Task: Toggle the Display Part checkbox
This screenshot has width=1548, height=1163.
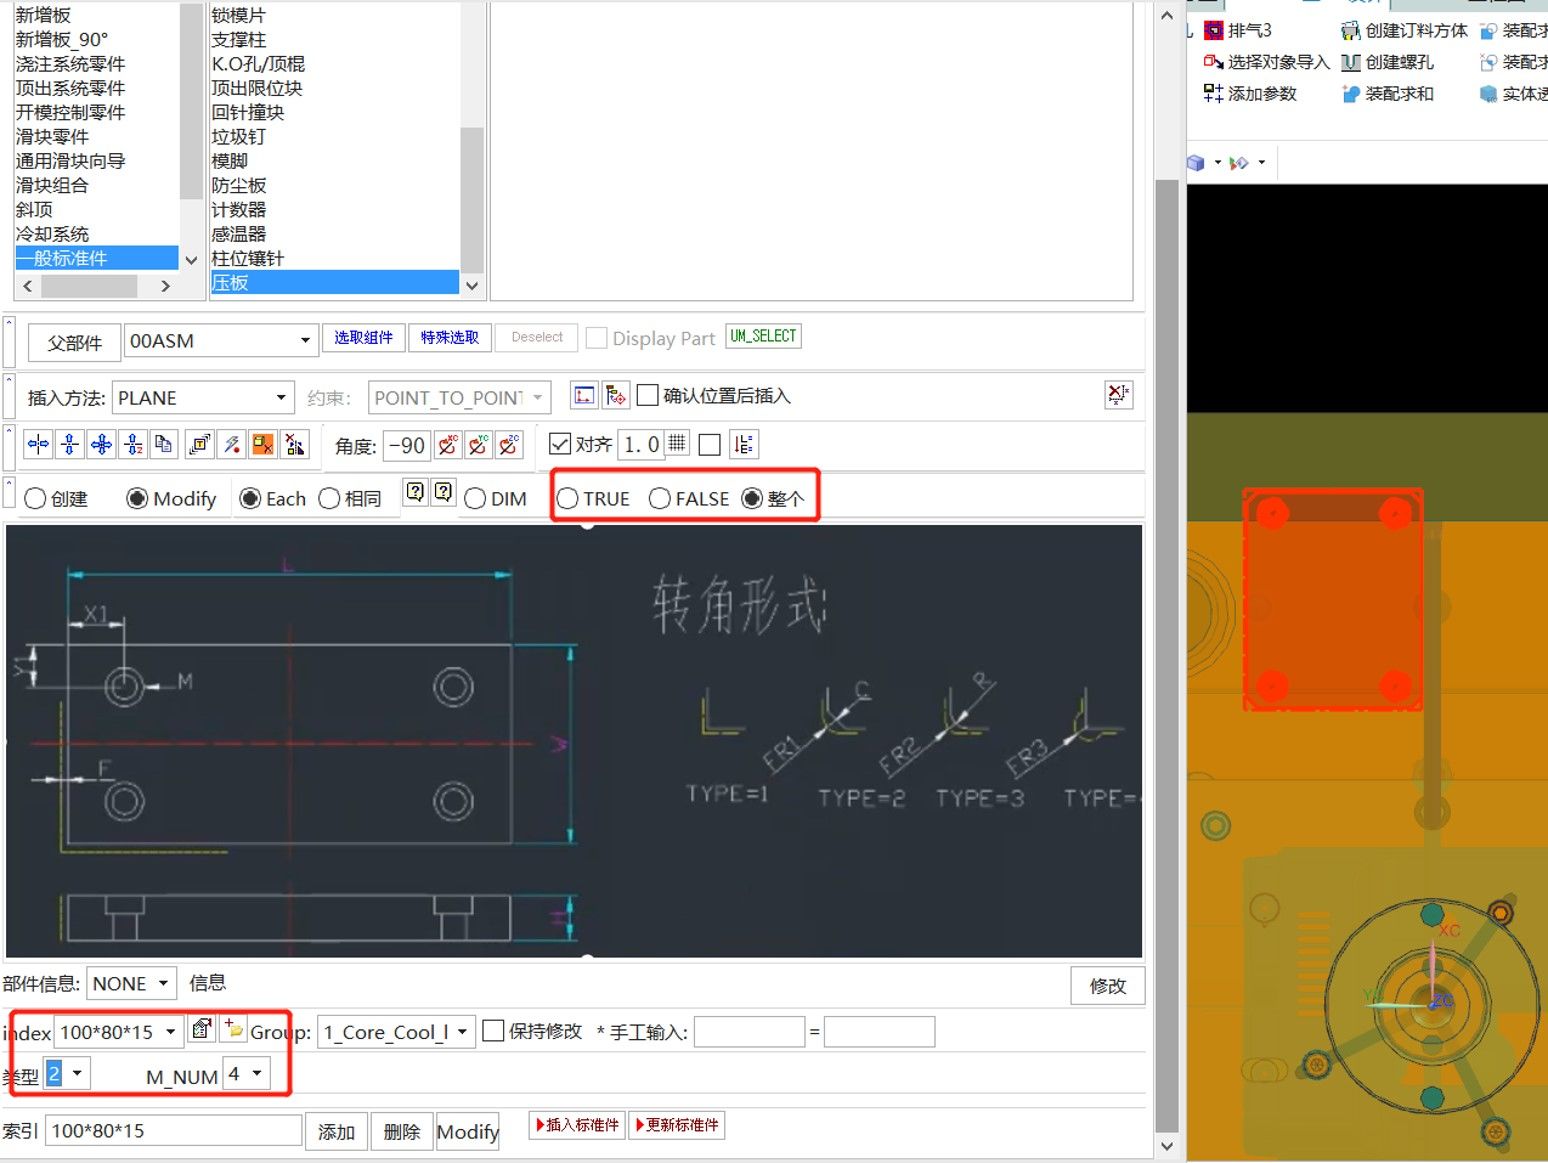Action: click(x=597, y=338)
